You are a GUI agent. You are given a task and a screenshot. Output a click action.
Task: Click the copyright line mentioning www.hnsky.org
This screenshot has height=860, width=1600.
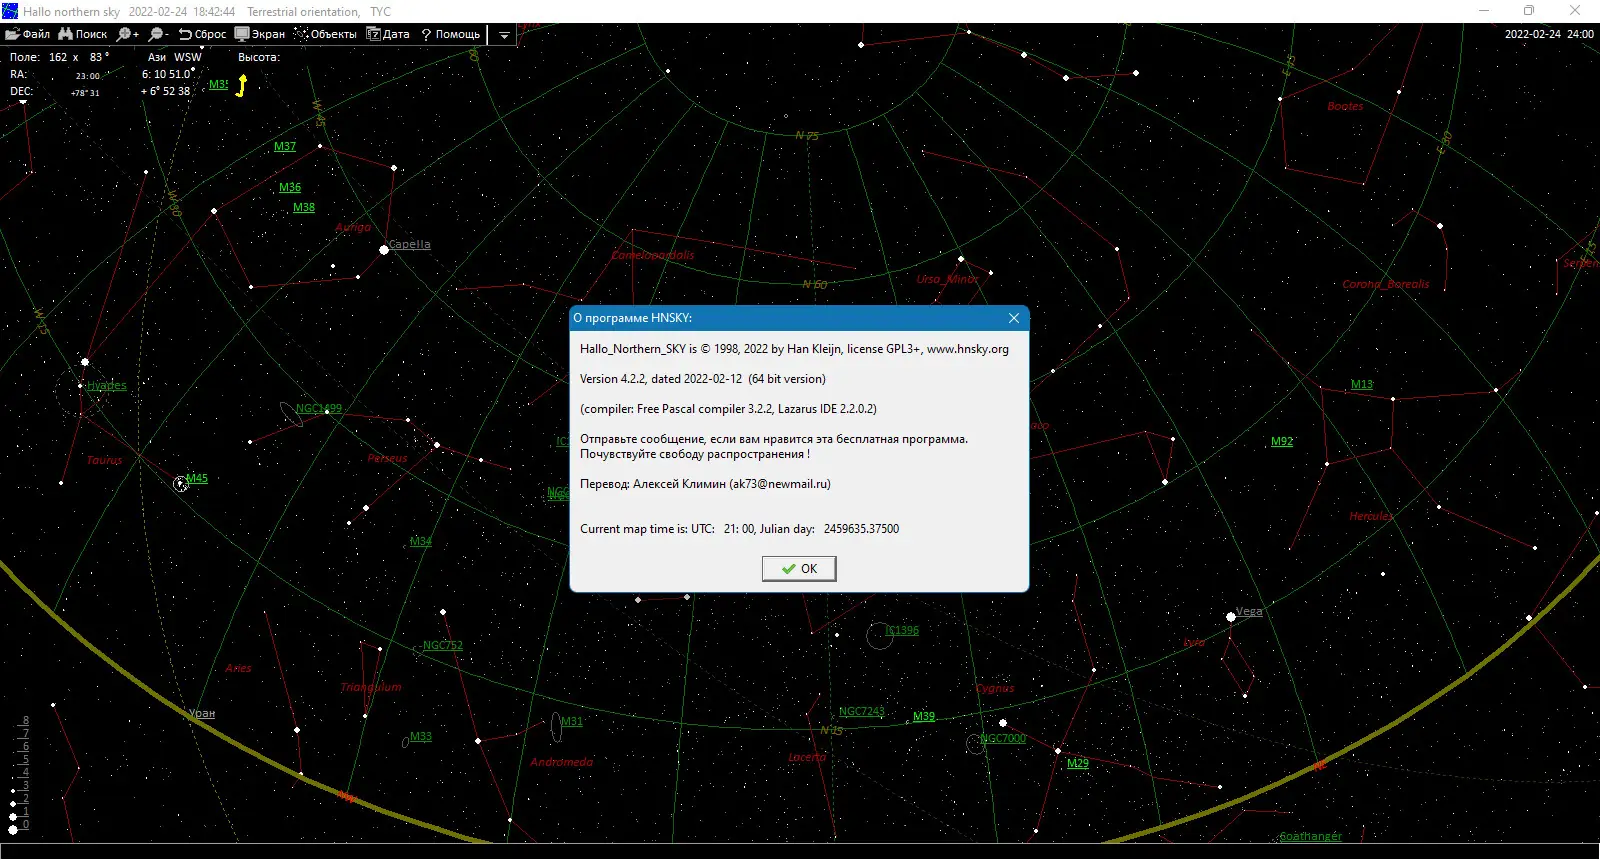[794, 349]
